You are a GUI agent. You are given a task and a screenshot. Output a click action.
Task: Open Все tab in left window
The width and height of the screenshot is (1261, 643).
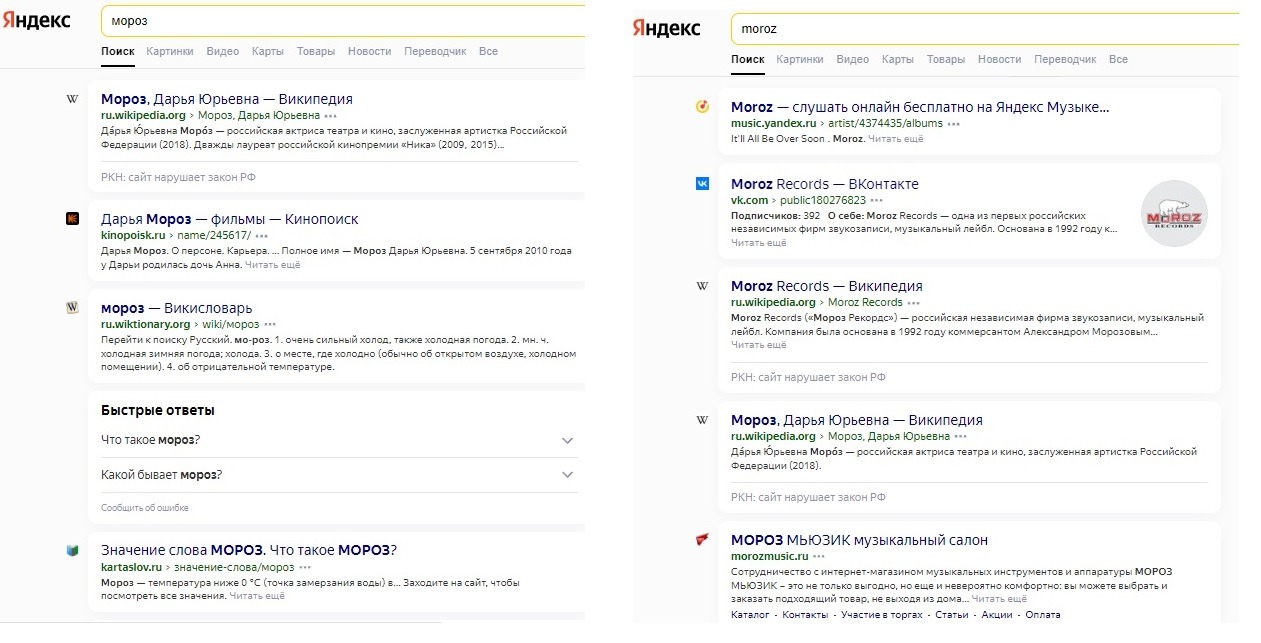488,51
